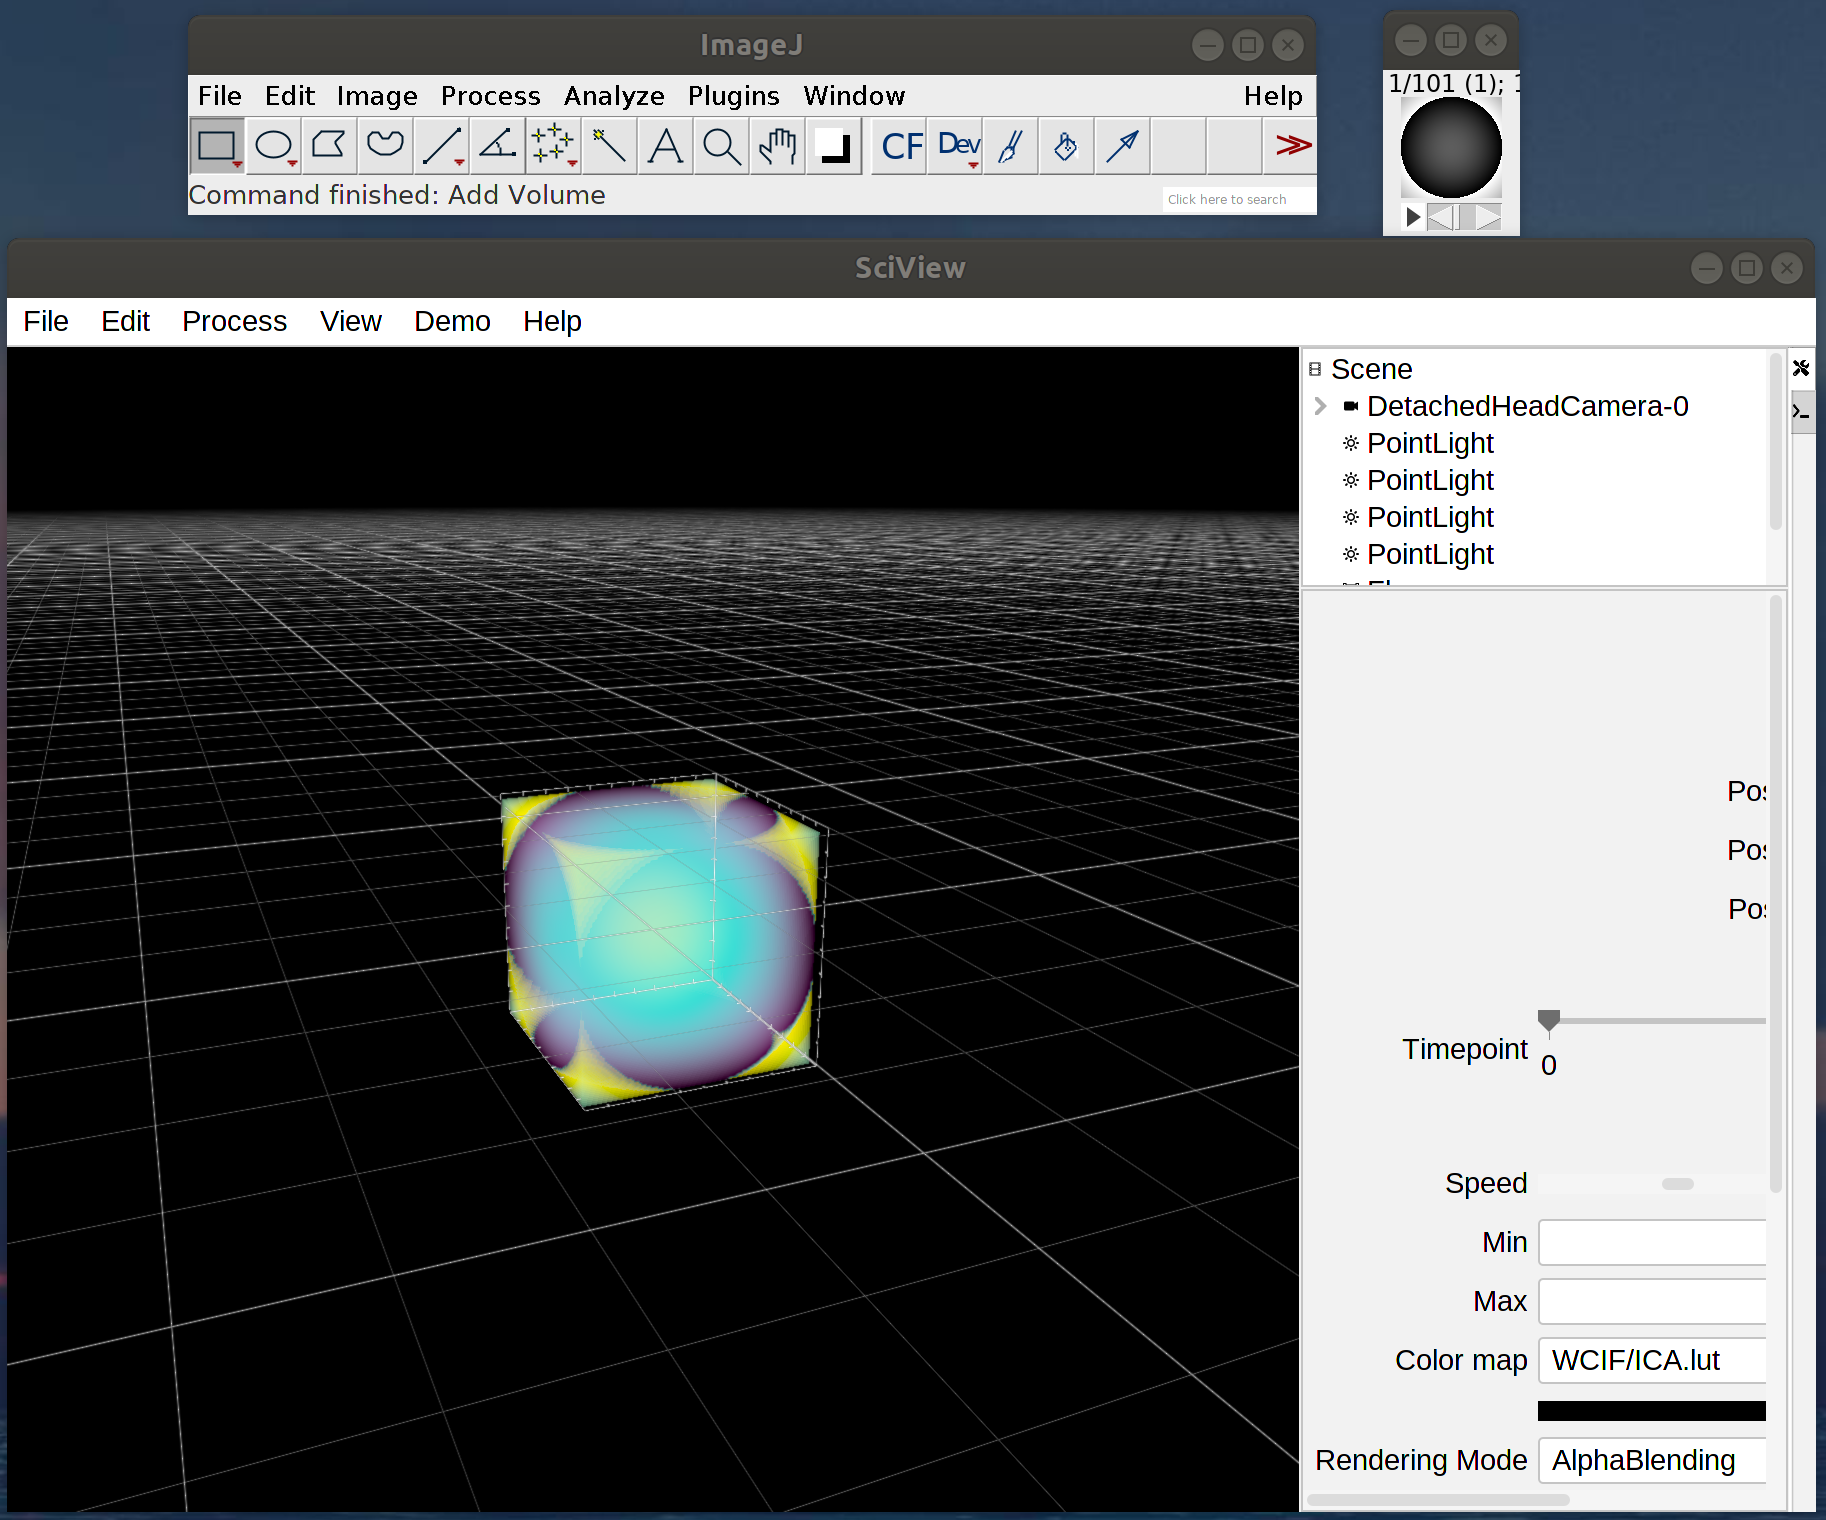Open the Demo menu in SciView
The image size is (1826, 1520).
[x=452, y=321]
